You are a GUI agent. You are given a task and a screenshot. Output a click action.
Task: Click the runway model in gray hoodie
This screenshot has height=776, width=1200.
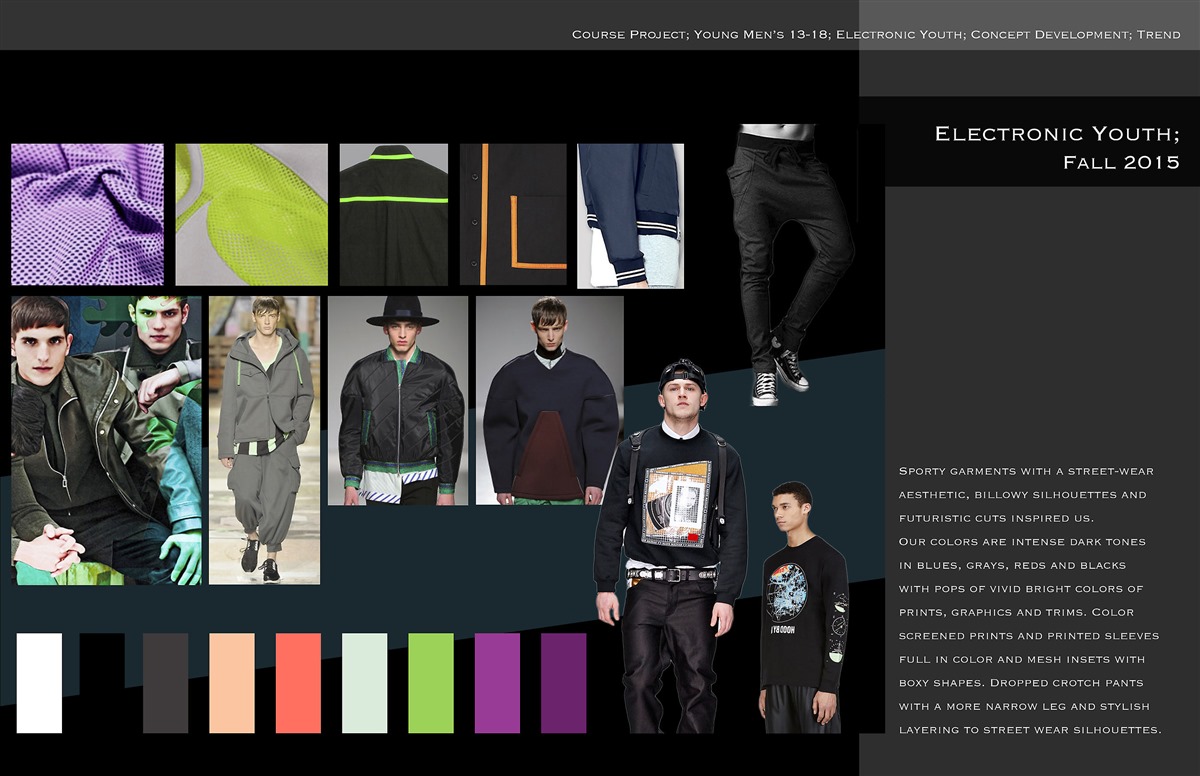[264, 440]
